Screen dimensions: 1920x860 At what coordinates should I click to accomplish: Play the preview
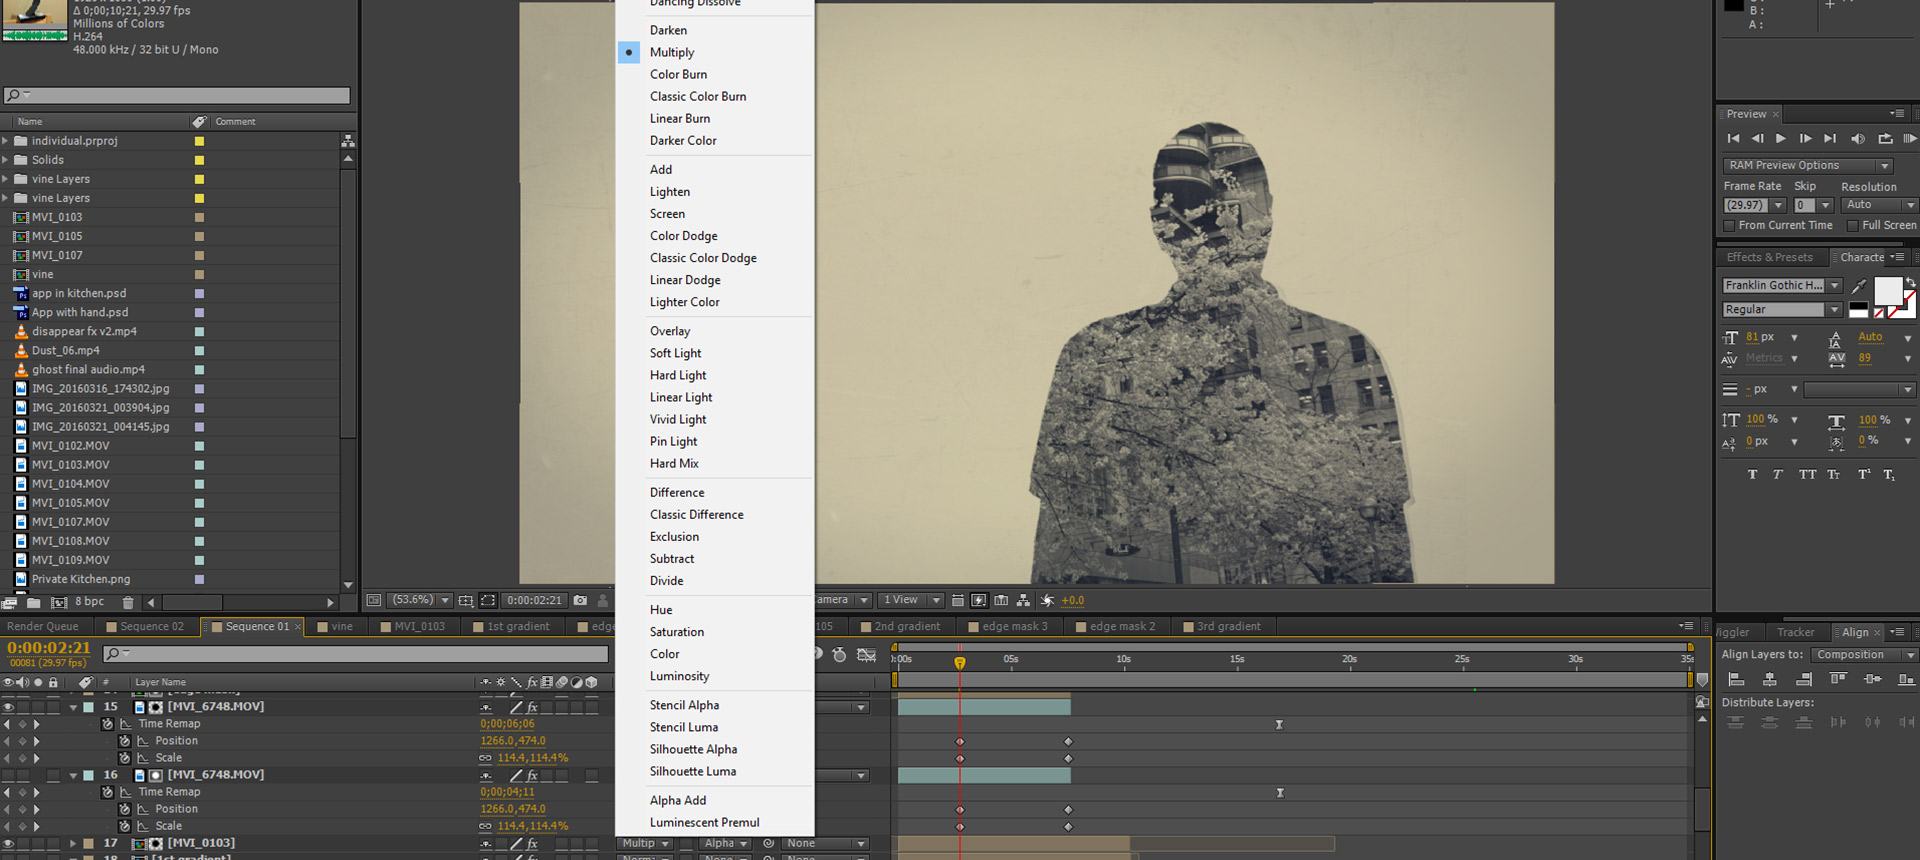point(1781,139)
